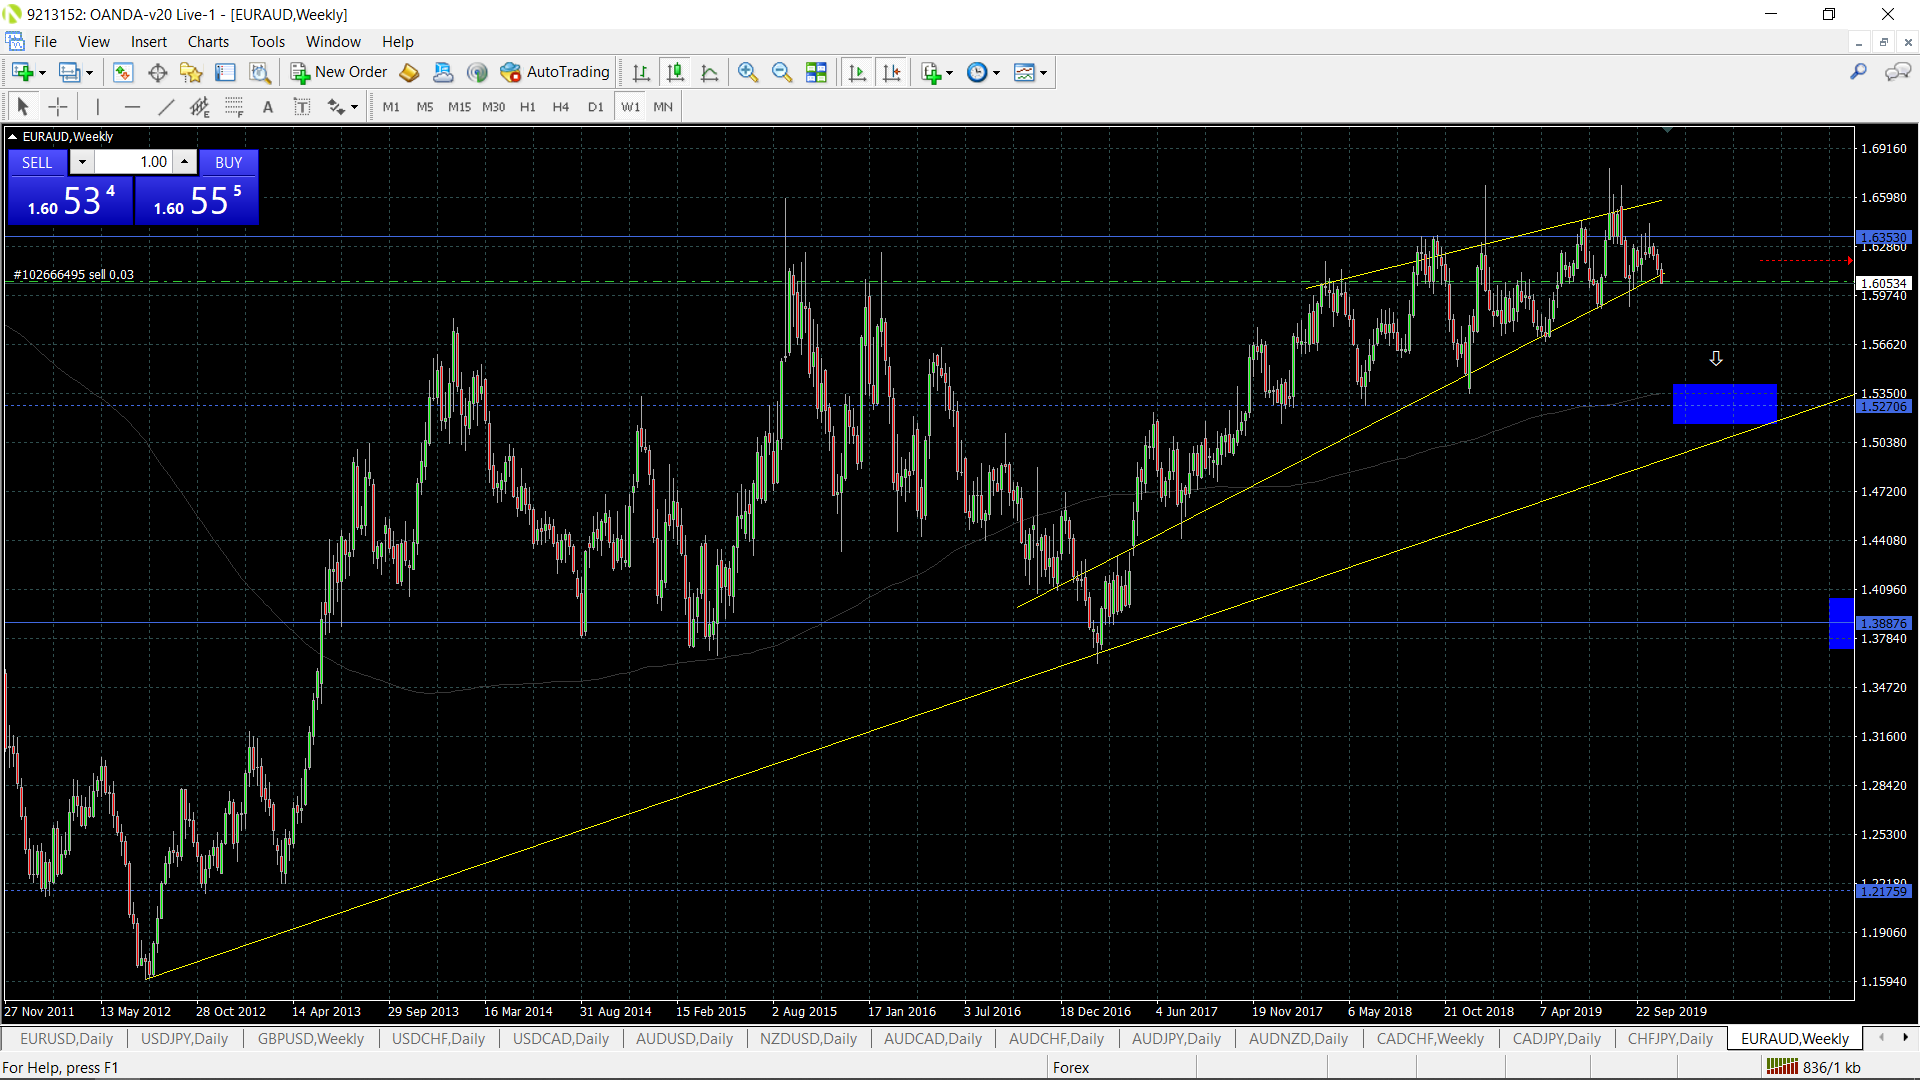Switch to M1 timeframe
Viewport: 1920px width, 1080px height.
pyautogui.click(x=391, y=106)
